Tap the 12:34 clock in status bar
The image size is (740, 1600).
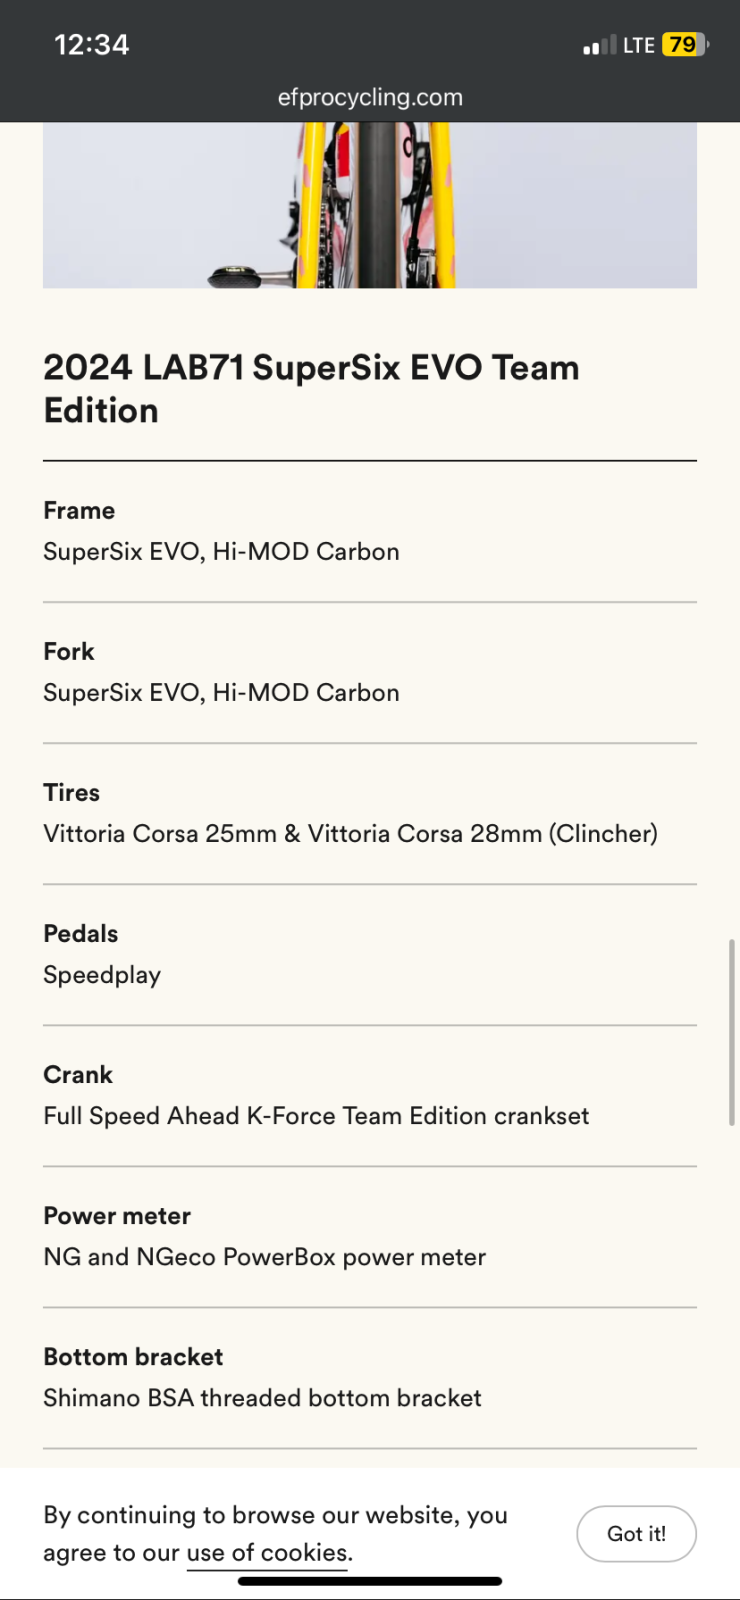[91, 45]
